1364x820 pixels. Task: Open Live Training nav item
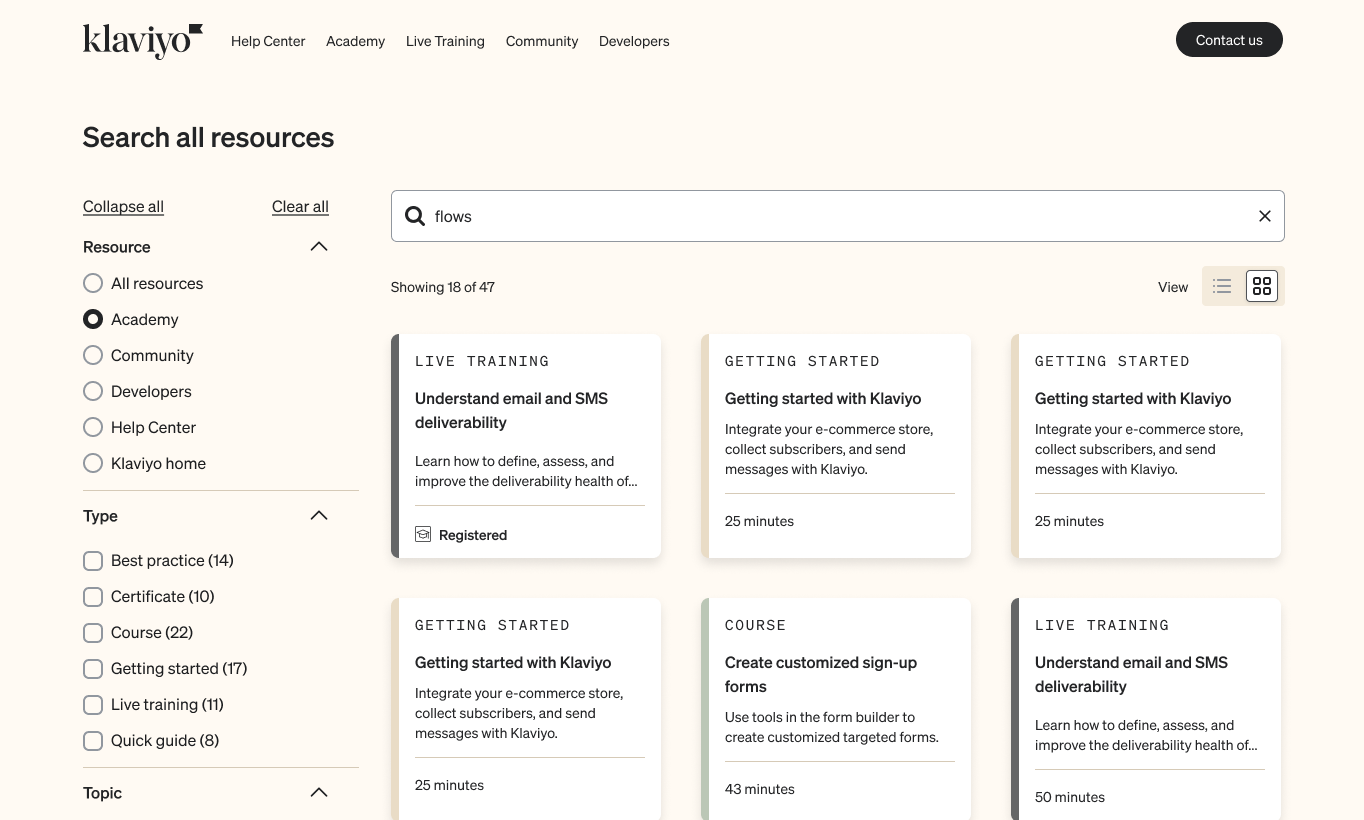pyautogui.click(x=445, y=41)
